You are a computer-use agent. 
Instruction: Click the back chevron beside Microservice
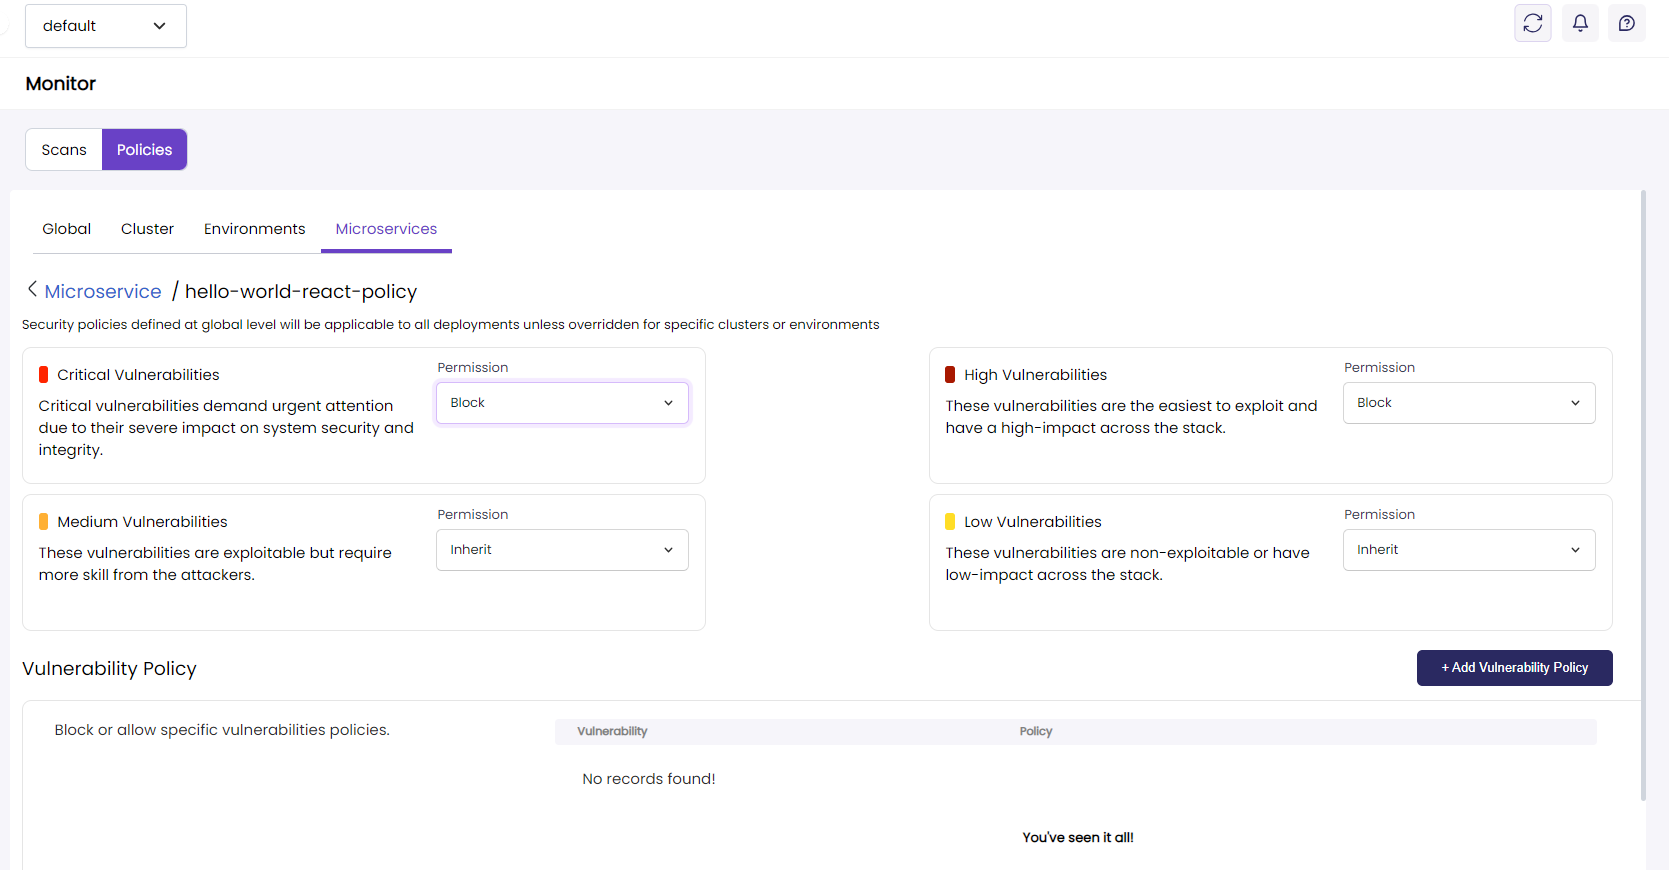point(32,290)
